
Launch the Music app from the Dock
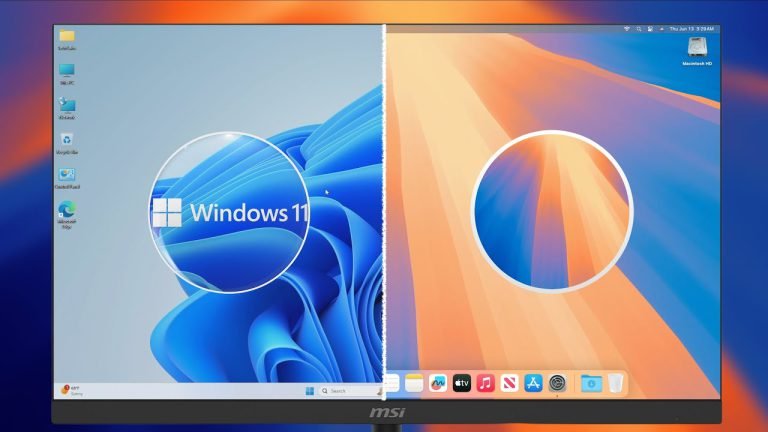pos(485,383)
